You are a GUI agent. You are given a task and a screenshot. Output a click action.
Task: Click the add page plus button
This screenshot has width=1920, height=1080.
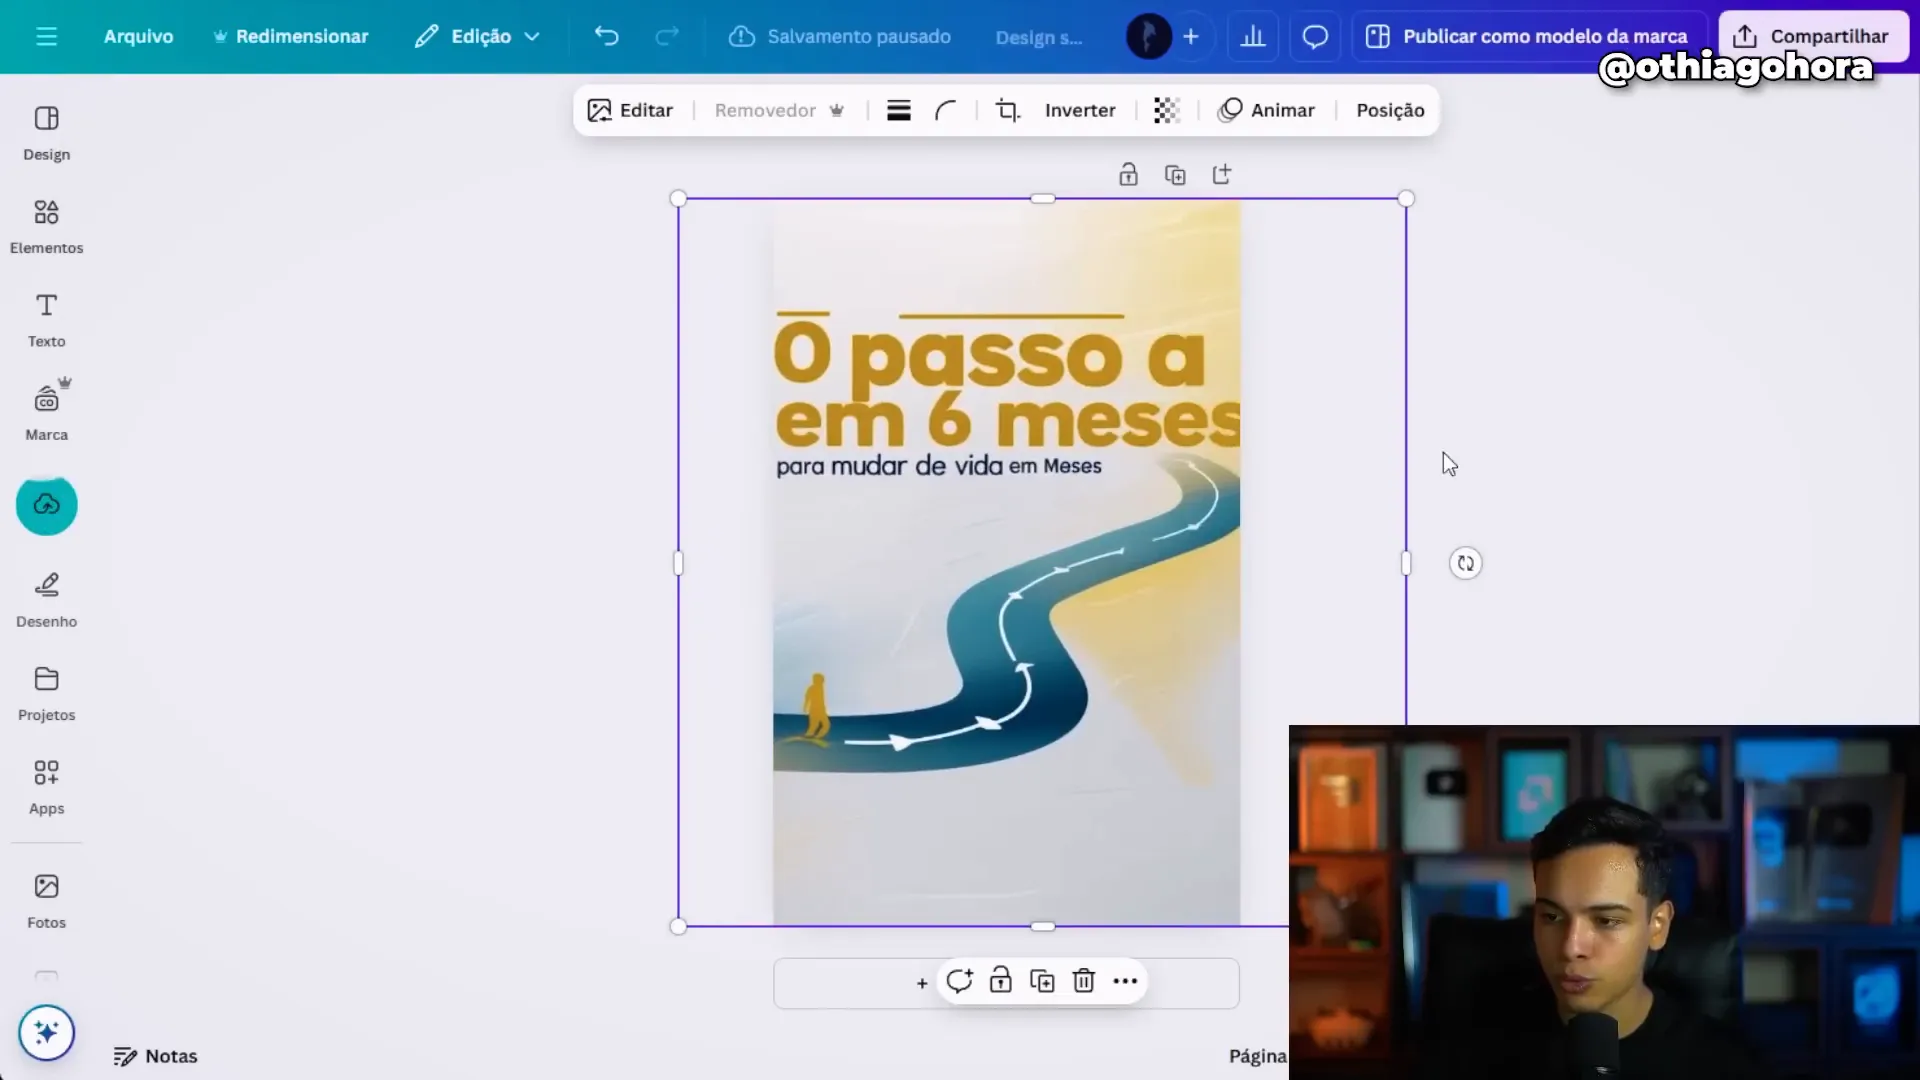click(922, 984)
